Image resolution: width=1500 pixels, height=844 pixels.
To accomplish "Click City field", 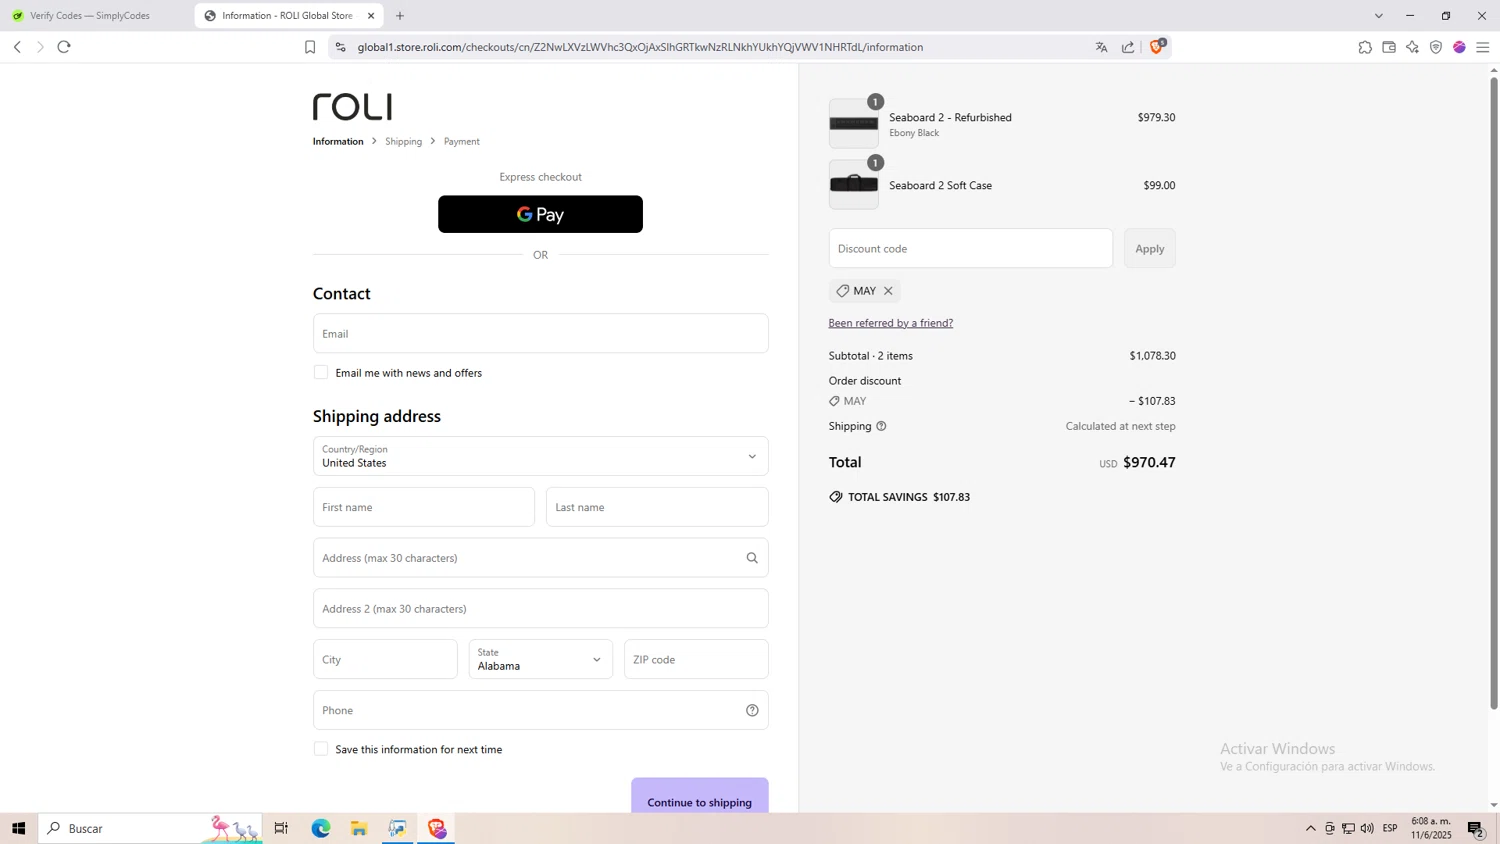I will pyautogui.click(x=385, y=659).
